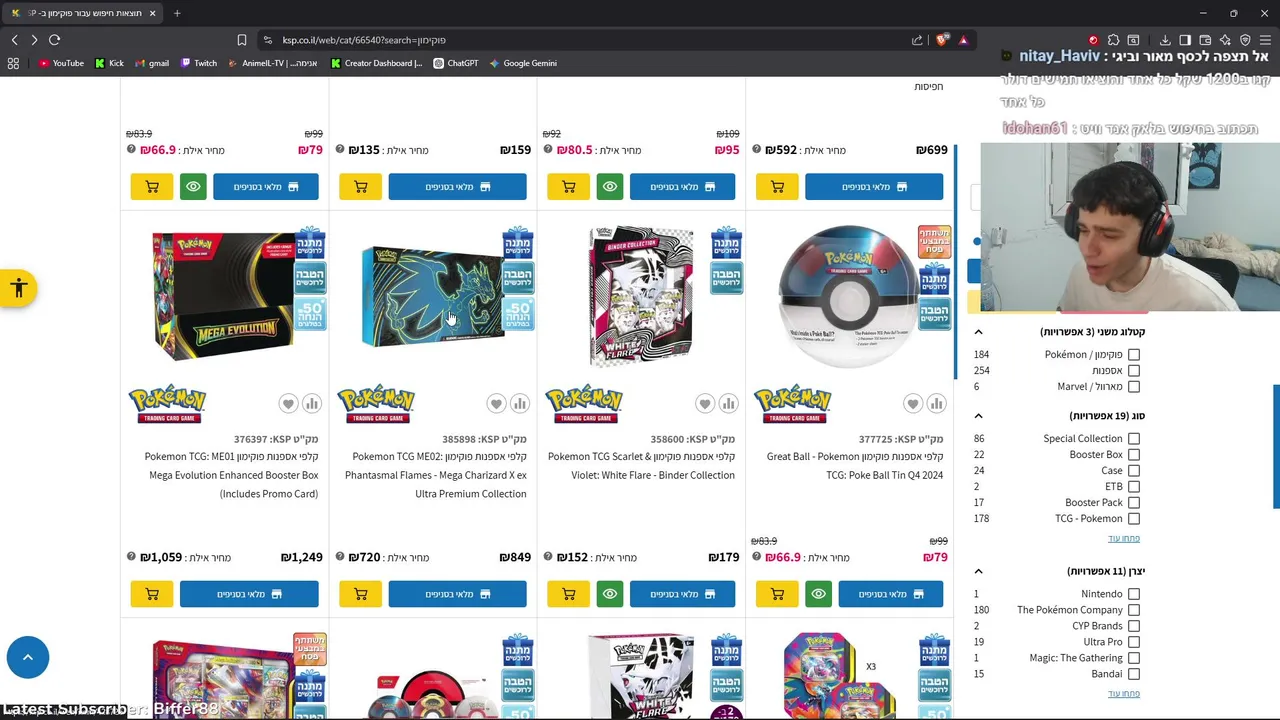This screenshot has height=720, width=1280.
Task: Open the Kick bookmark
Action: point(109,63)
